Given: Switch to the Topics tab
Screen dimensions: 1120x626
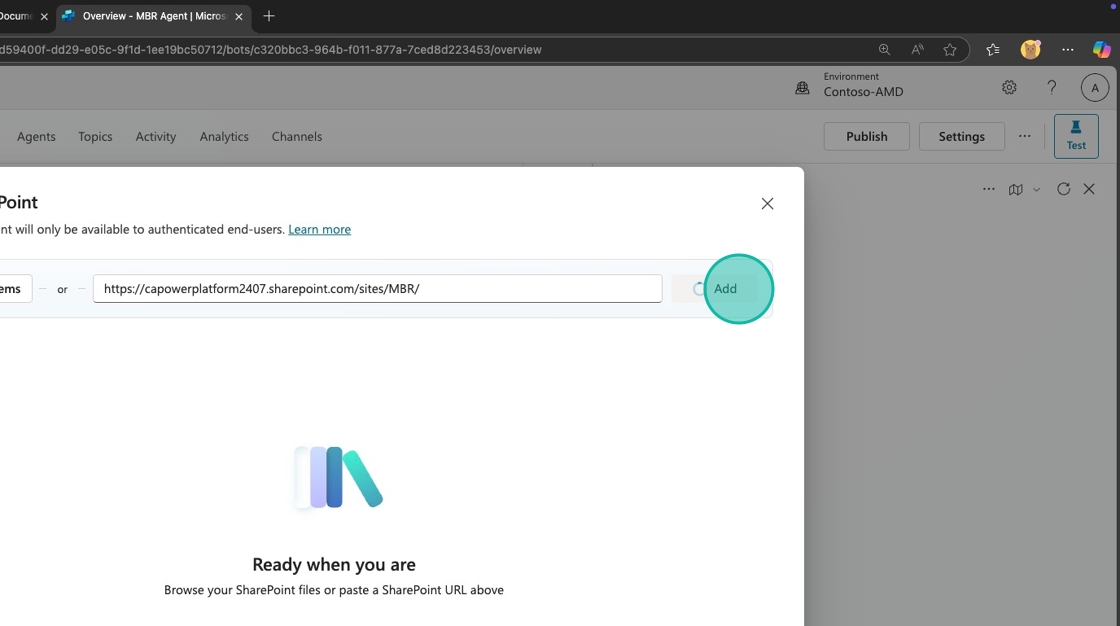Looking at the screenshot, I should [x=95, y=137].
